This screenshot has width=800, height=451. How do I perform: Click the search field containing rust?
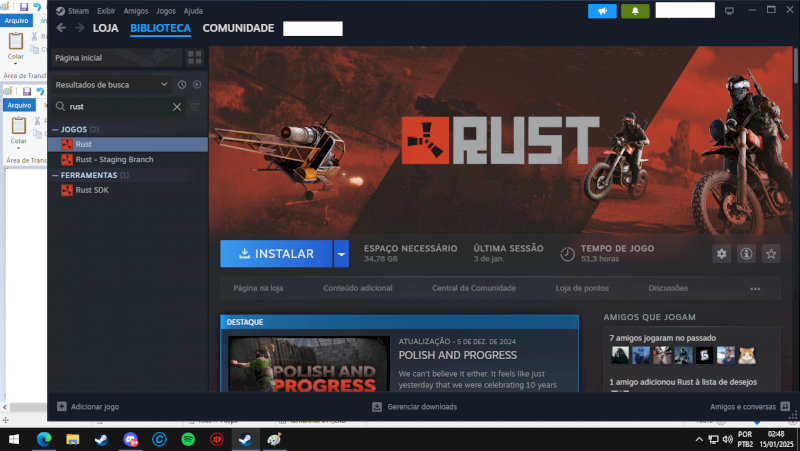[x=120, y=107]
